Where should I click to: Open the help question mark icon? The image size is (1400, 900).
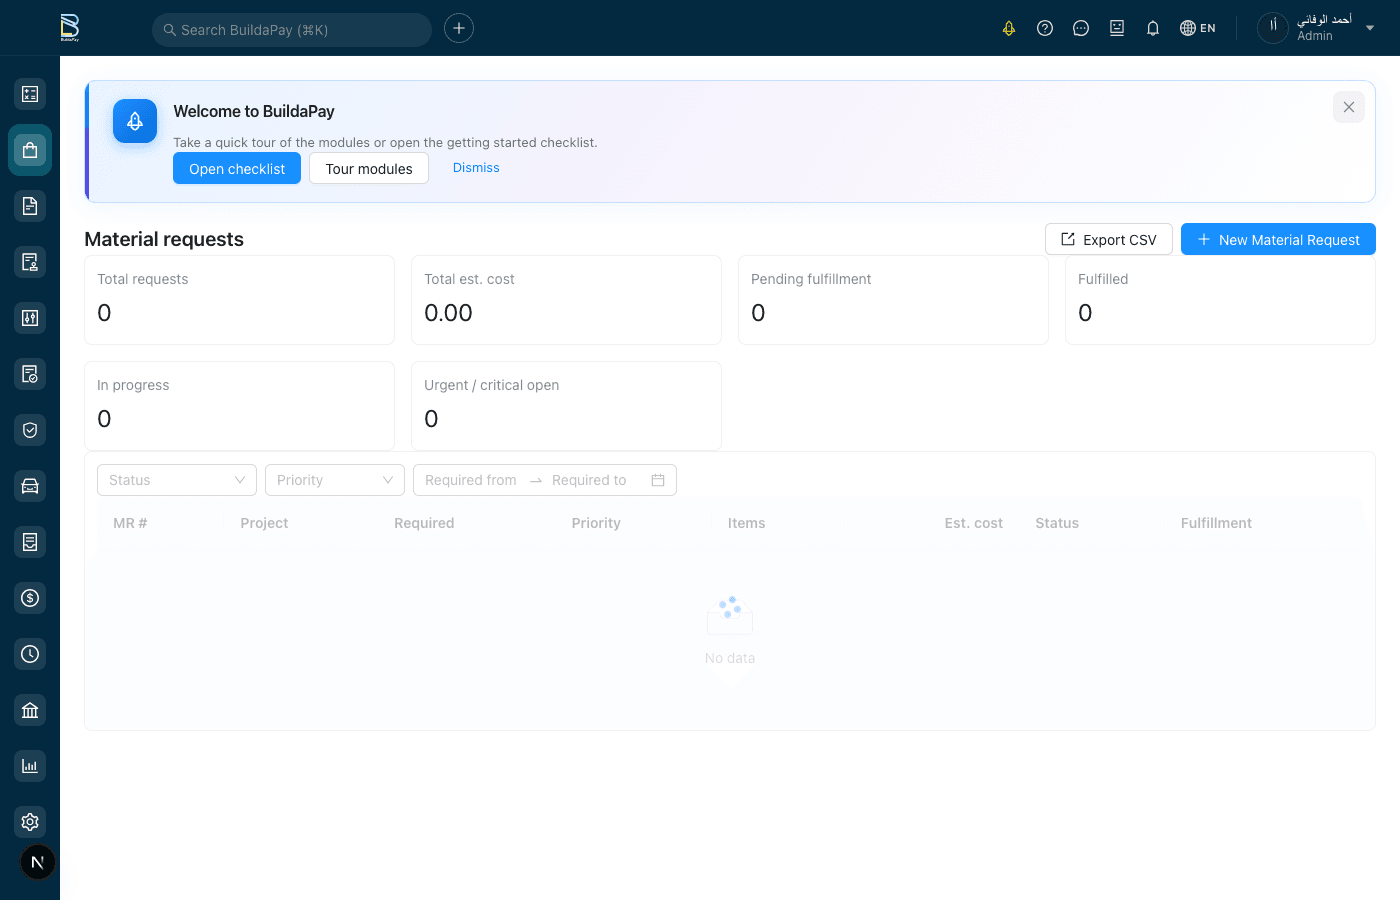pos(1045,28)
